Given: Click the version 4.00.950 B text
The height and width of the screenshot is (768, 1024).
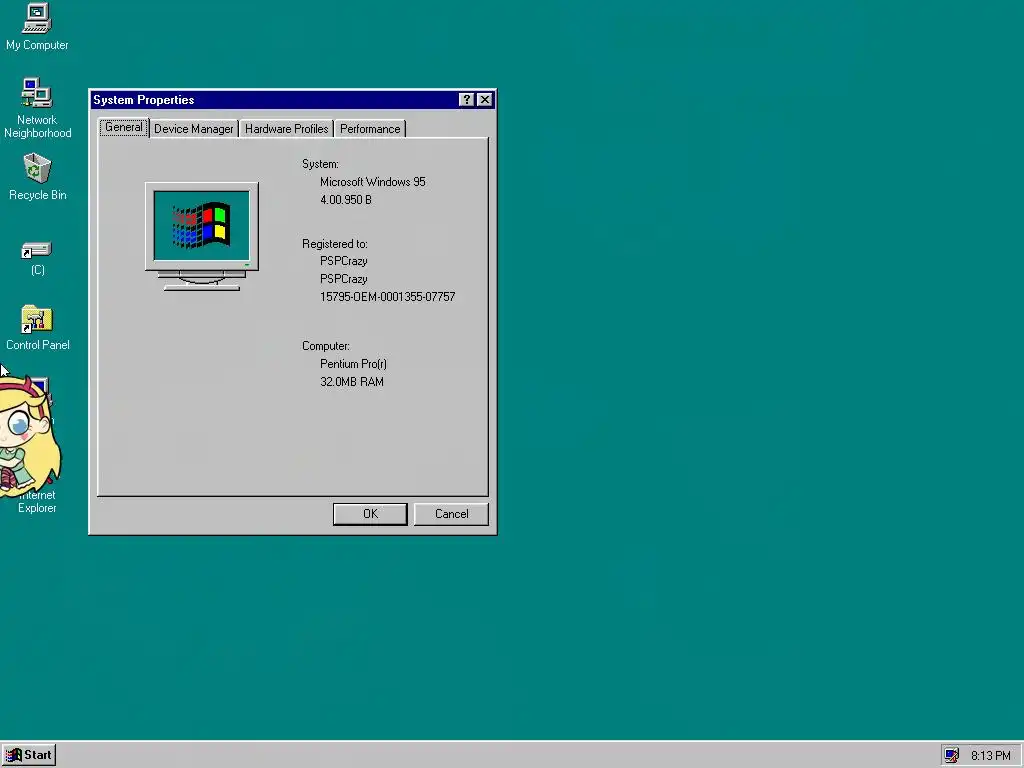Looking at the screenshot, I should click(x=345, y=200).
